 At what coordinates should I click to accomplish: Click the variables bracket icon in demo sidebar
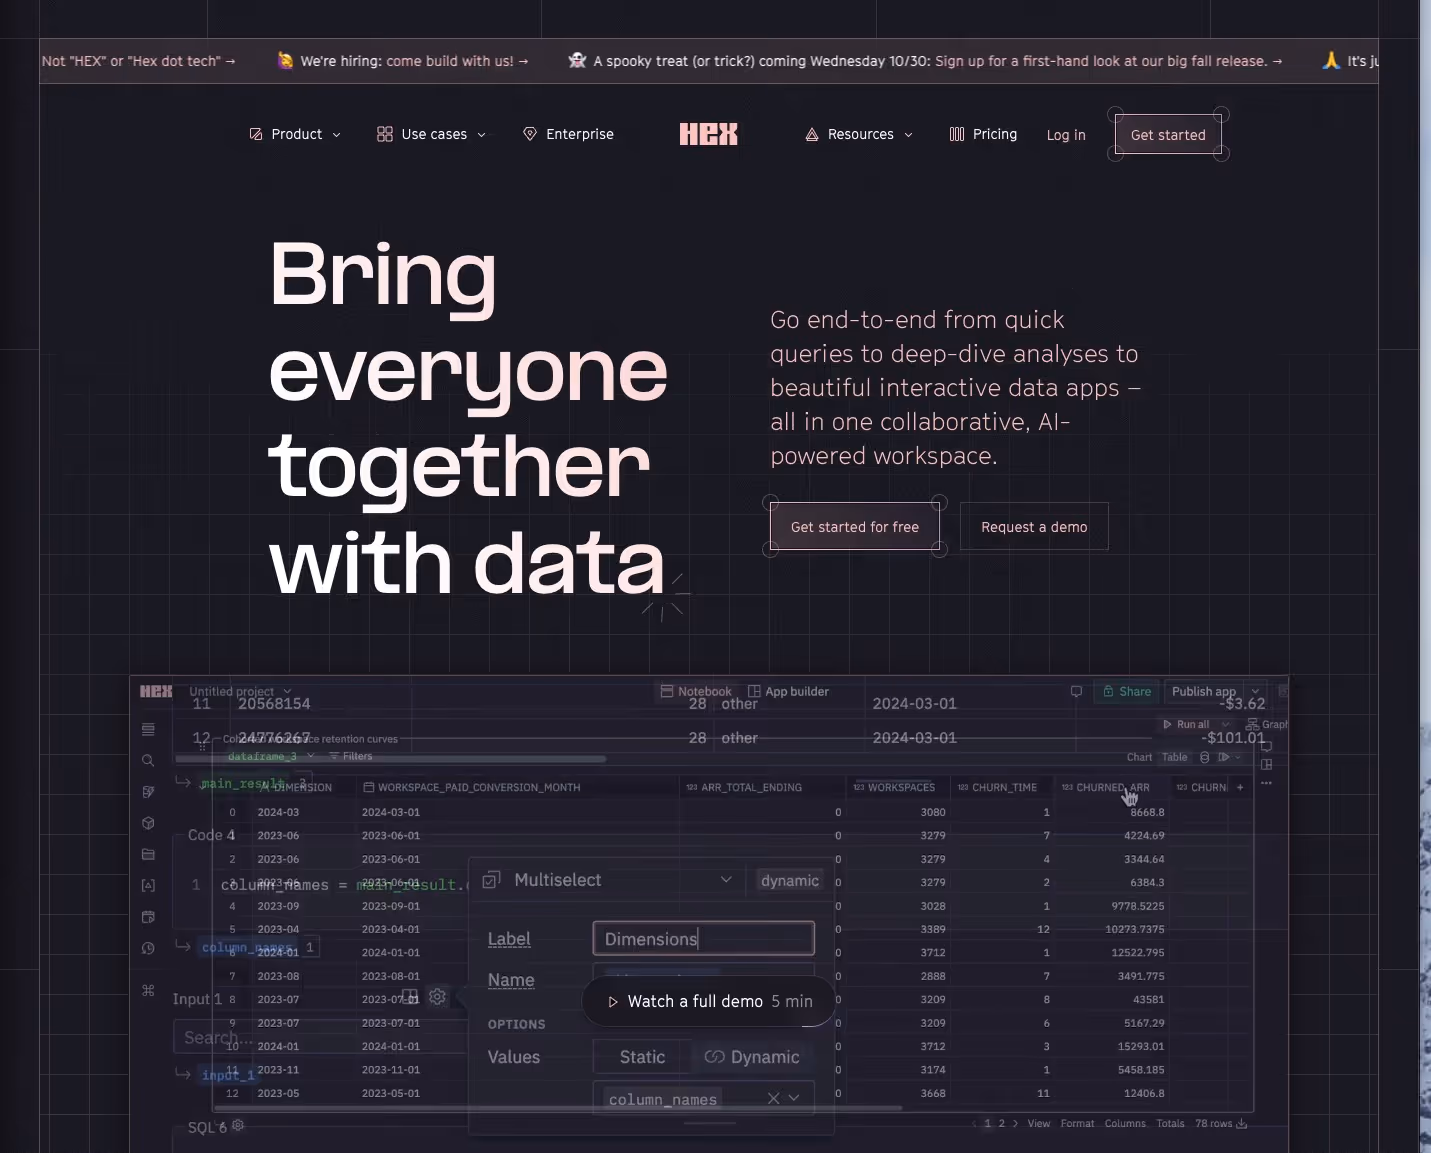tap(148, 885)
